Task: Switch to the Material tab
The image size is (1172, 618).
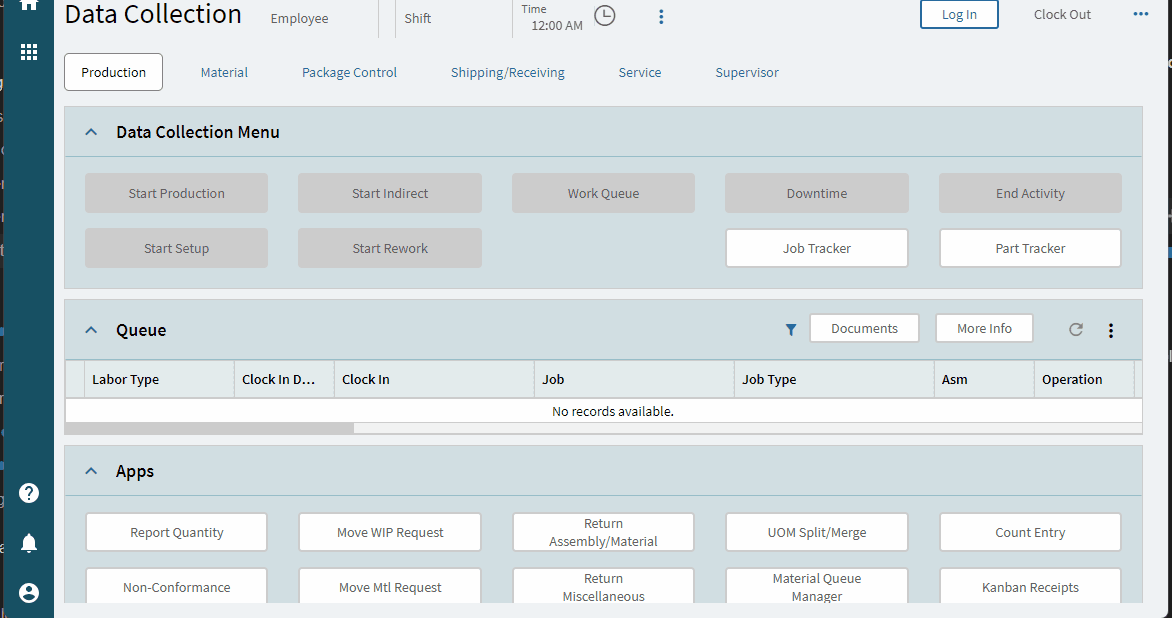Action: click(224, 72)
